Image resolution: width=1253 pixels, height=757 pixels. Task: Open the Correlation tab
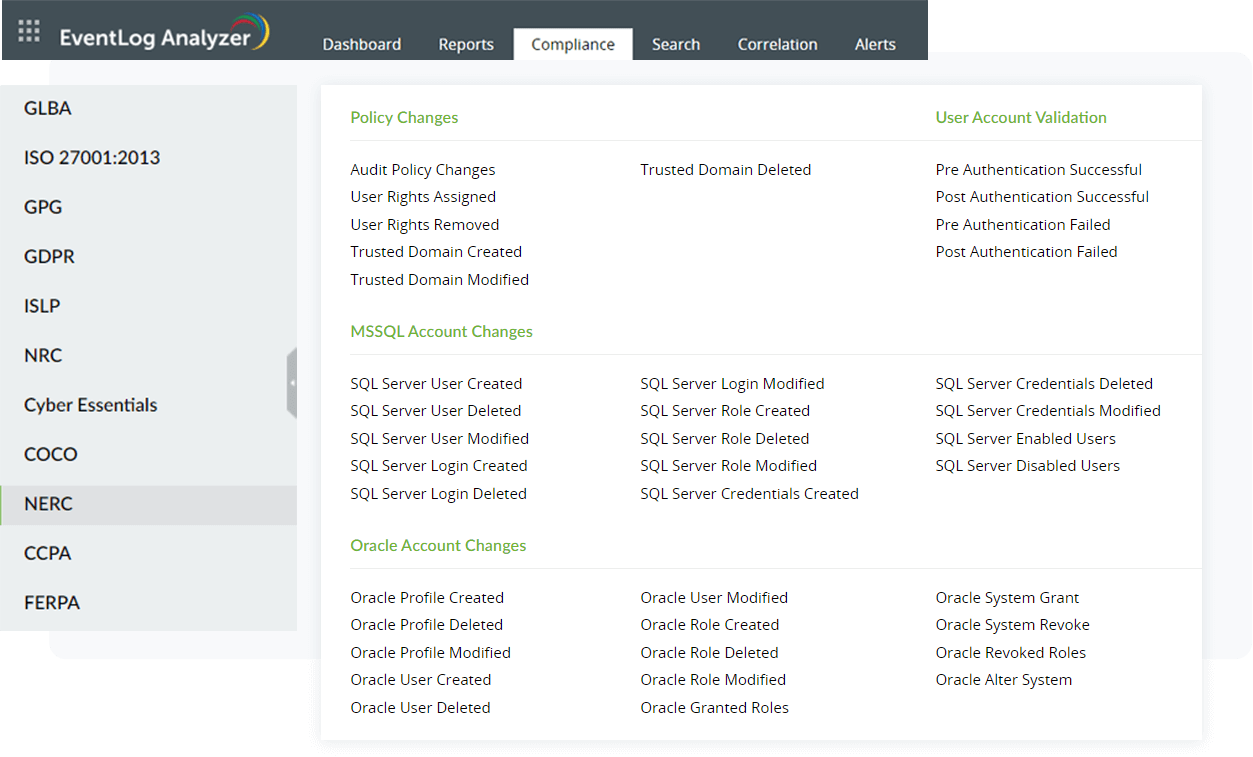click(777, 45)
